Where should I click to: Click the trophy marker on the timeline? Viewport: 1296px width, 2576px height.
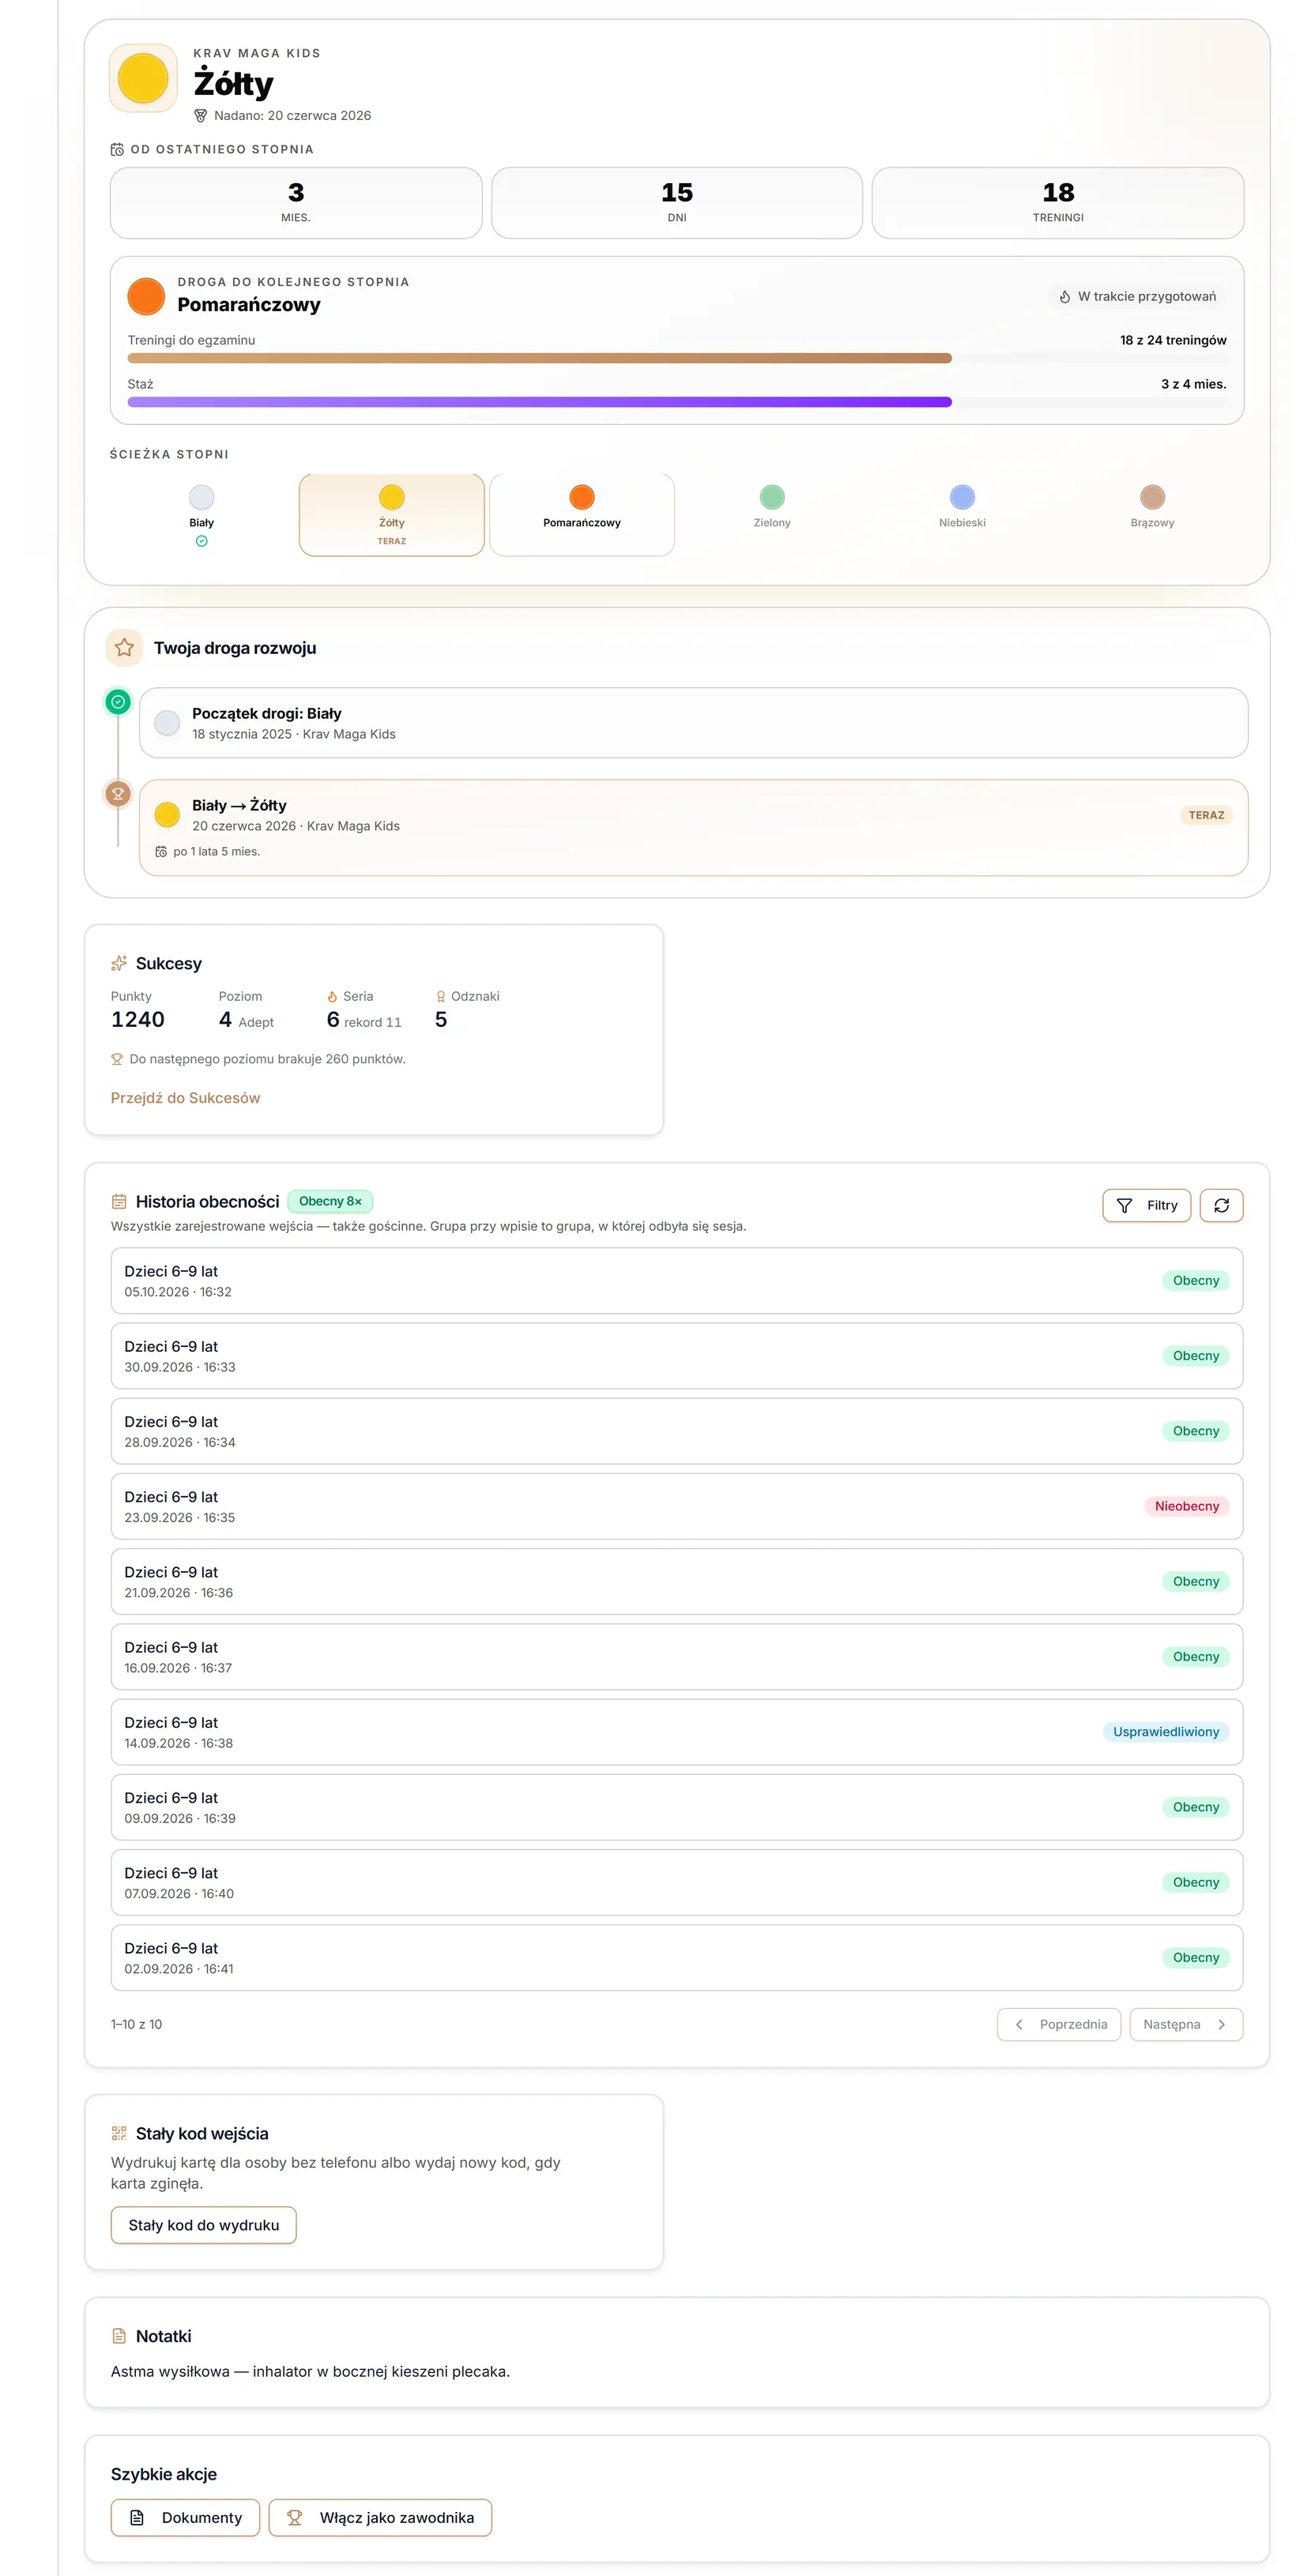tap(118, 794)
